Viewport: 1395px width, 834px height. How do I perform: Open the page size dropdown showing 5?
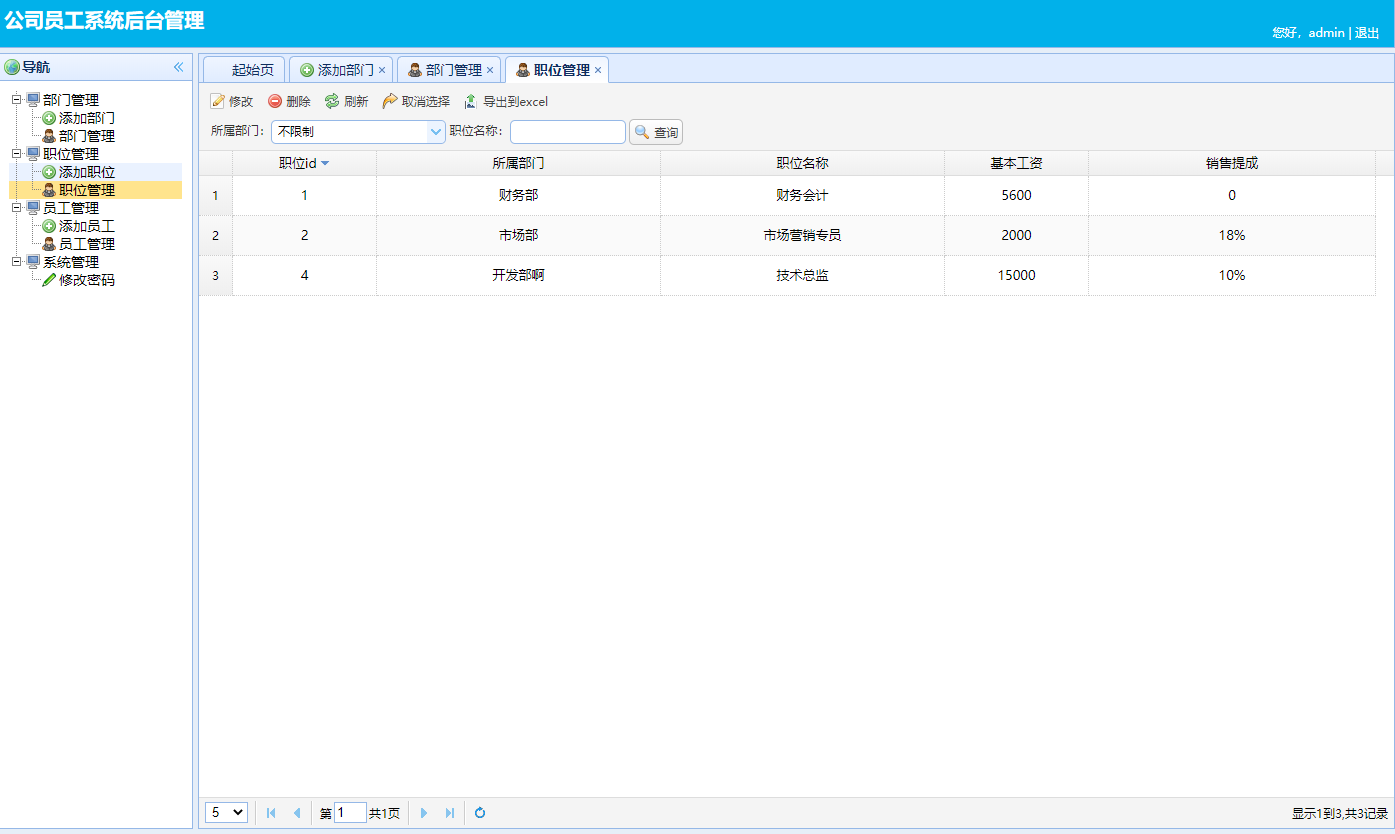(226, 812)
